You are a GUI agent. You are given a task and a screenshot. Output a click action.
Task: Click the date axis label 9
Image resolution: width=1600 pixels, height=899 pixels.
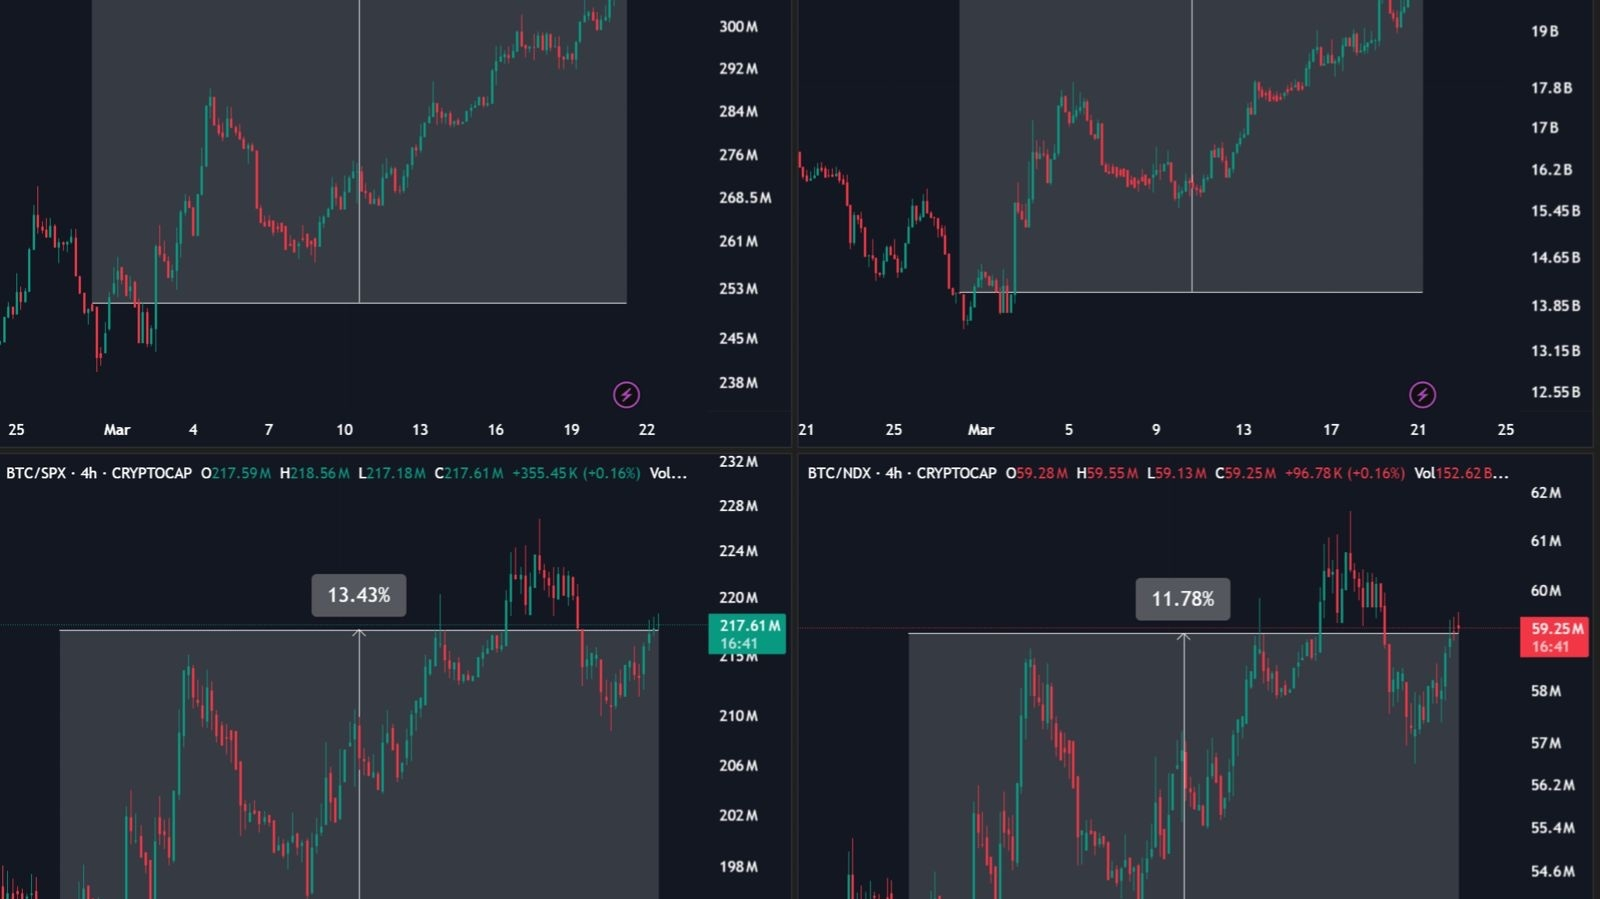pos(1156,430)
